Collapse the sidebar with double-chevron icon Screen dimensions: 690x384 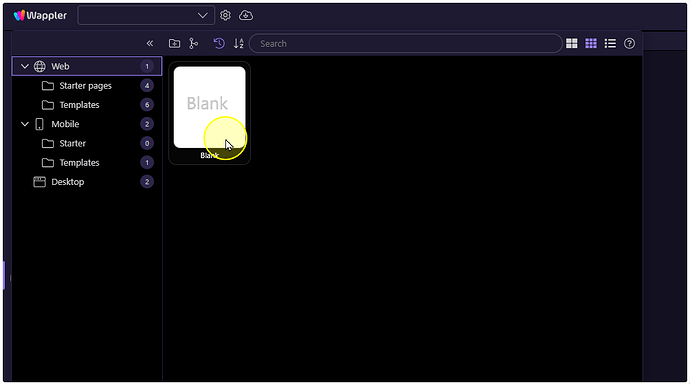pyautogui.click(x=150, y=44)
